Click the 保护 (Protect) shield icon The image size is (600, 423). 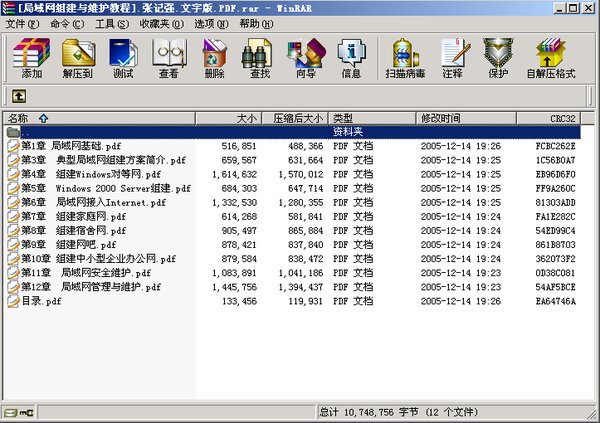(498, 58)
